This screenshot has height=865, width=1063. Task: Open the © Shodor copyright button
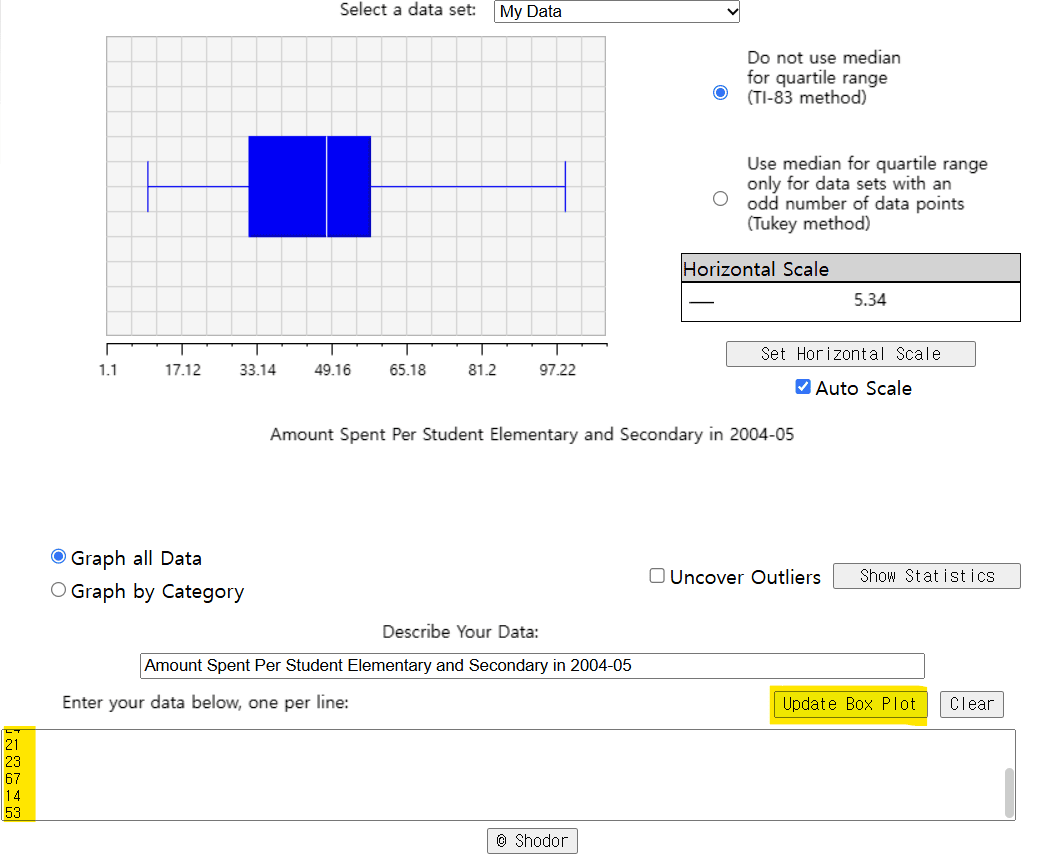(532, 841)
